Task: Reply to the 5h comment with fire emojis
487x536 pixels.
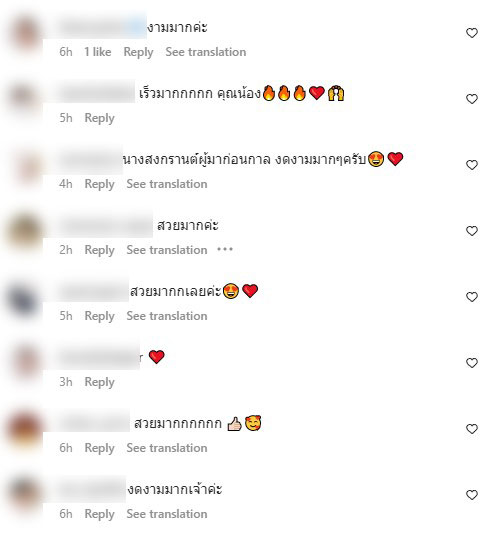Action: point(99,118)
